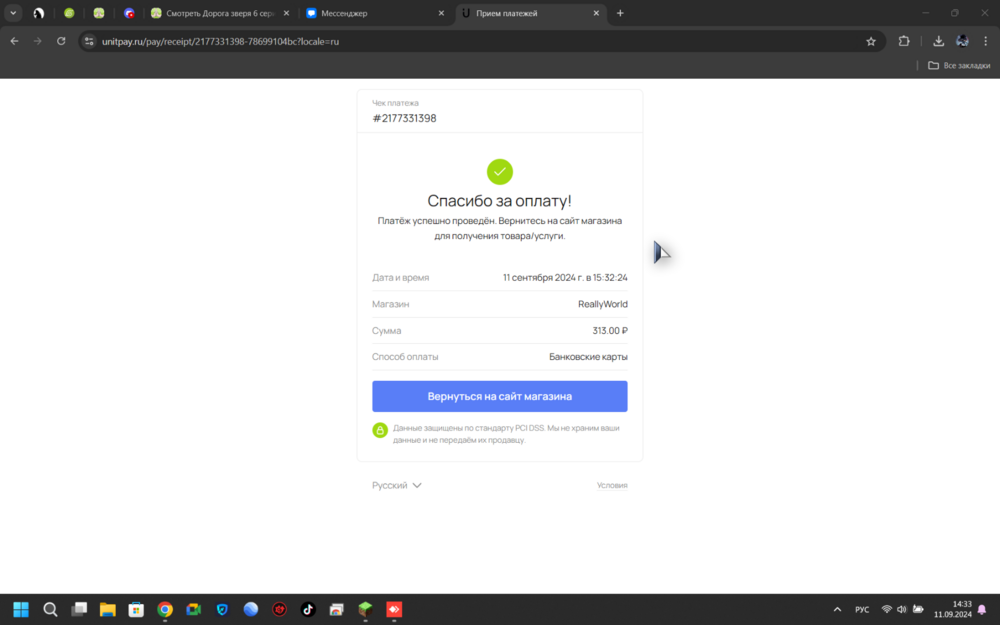Viewport: 1000px width, 625px height.
Task: Open the blue sphere app in the taskbar
Action: [x=251, y=610]
